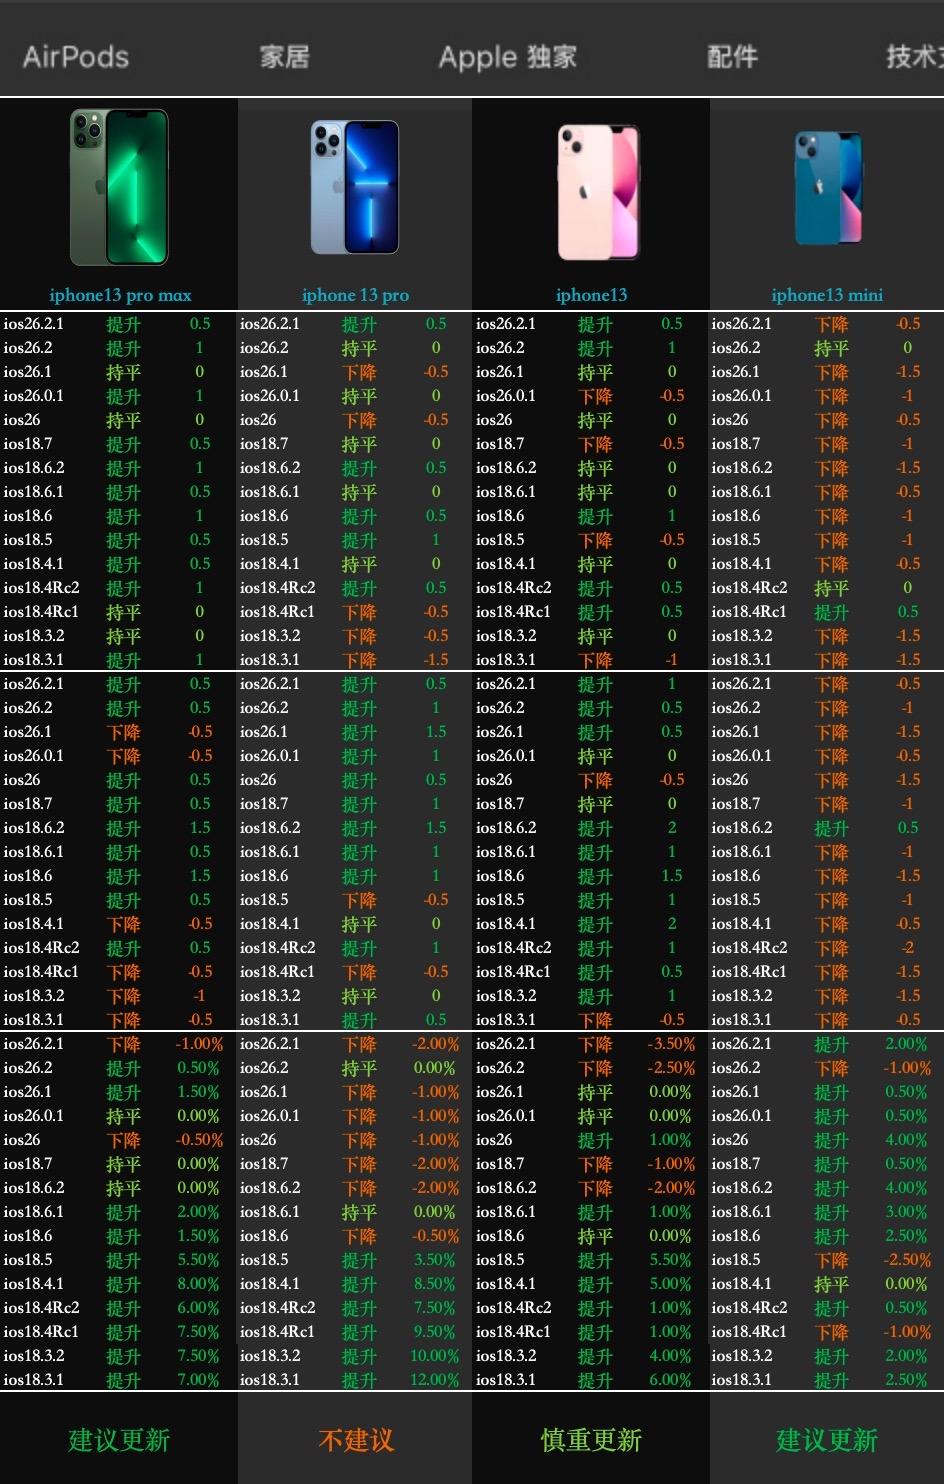Open the AirPods tab
The image size is (944, 1484).
pos(76,57)
